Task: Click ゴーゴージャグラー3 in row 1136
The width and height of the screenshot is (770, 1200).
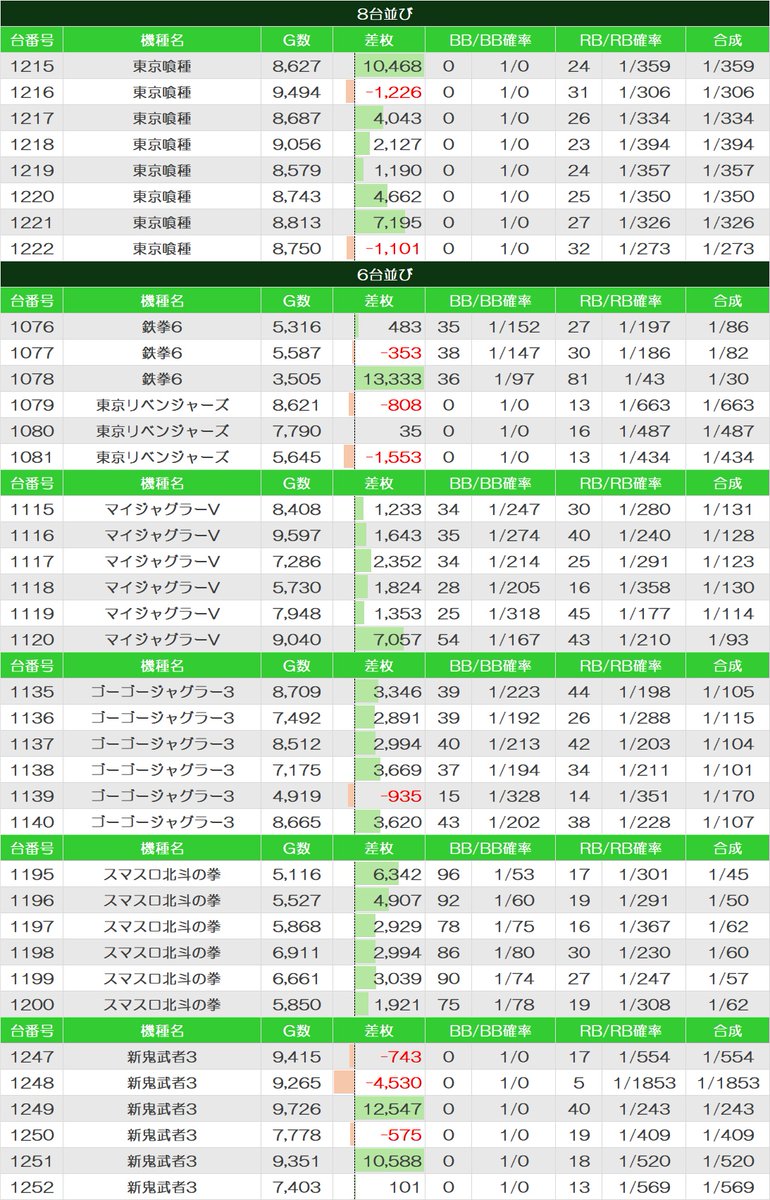Action: (x=162, y=716)
